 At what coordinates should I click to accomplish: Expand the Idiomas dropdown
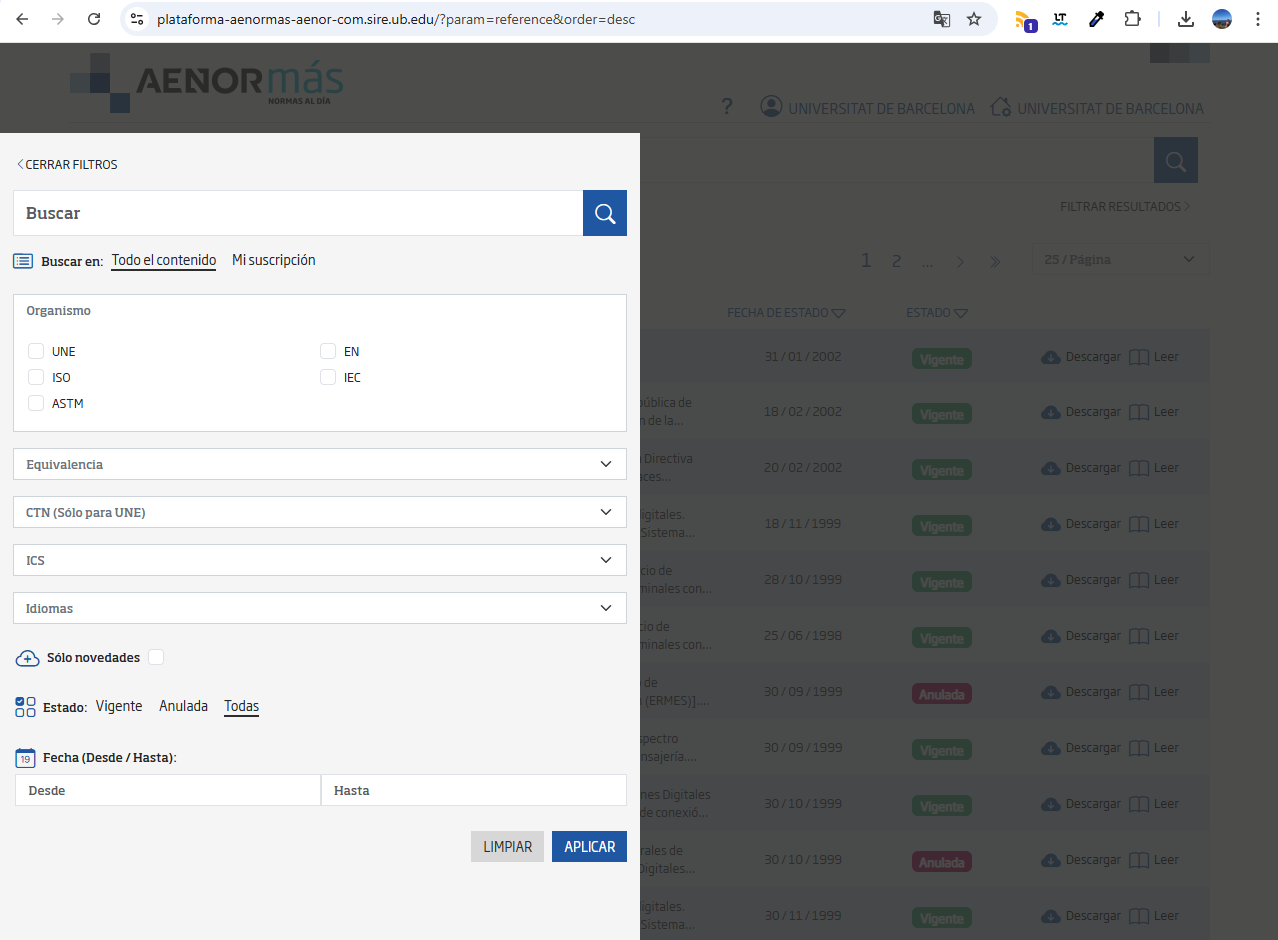tap(320, 608)
